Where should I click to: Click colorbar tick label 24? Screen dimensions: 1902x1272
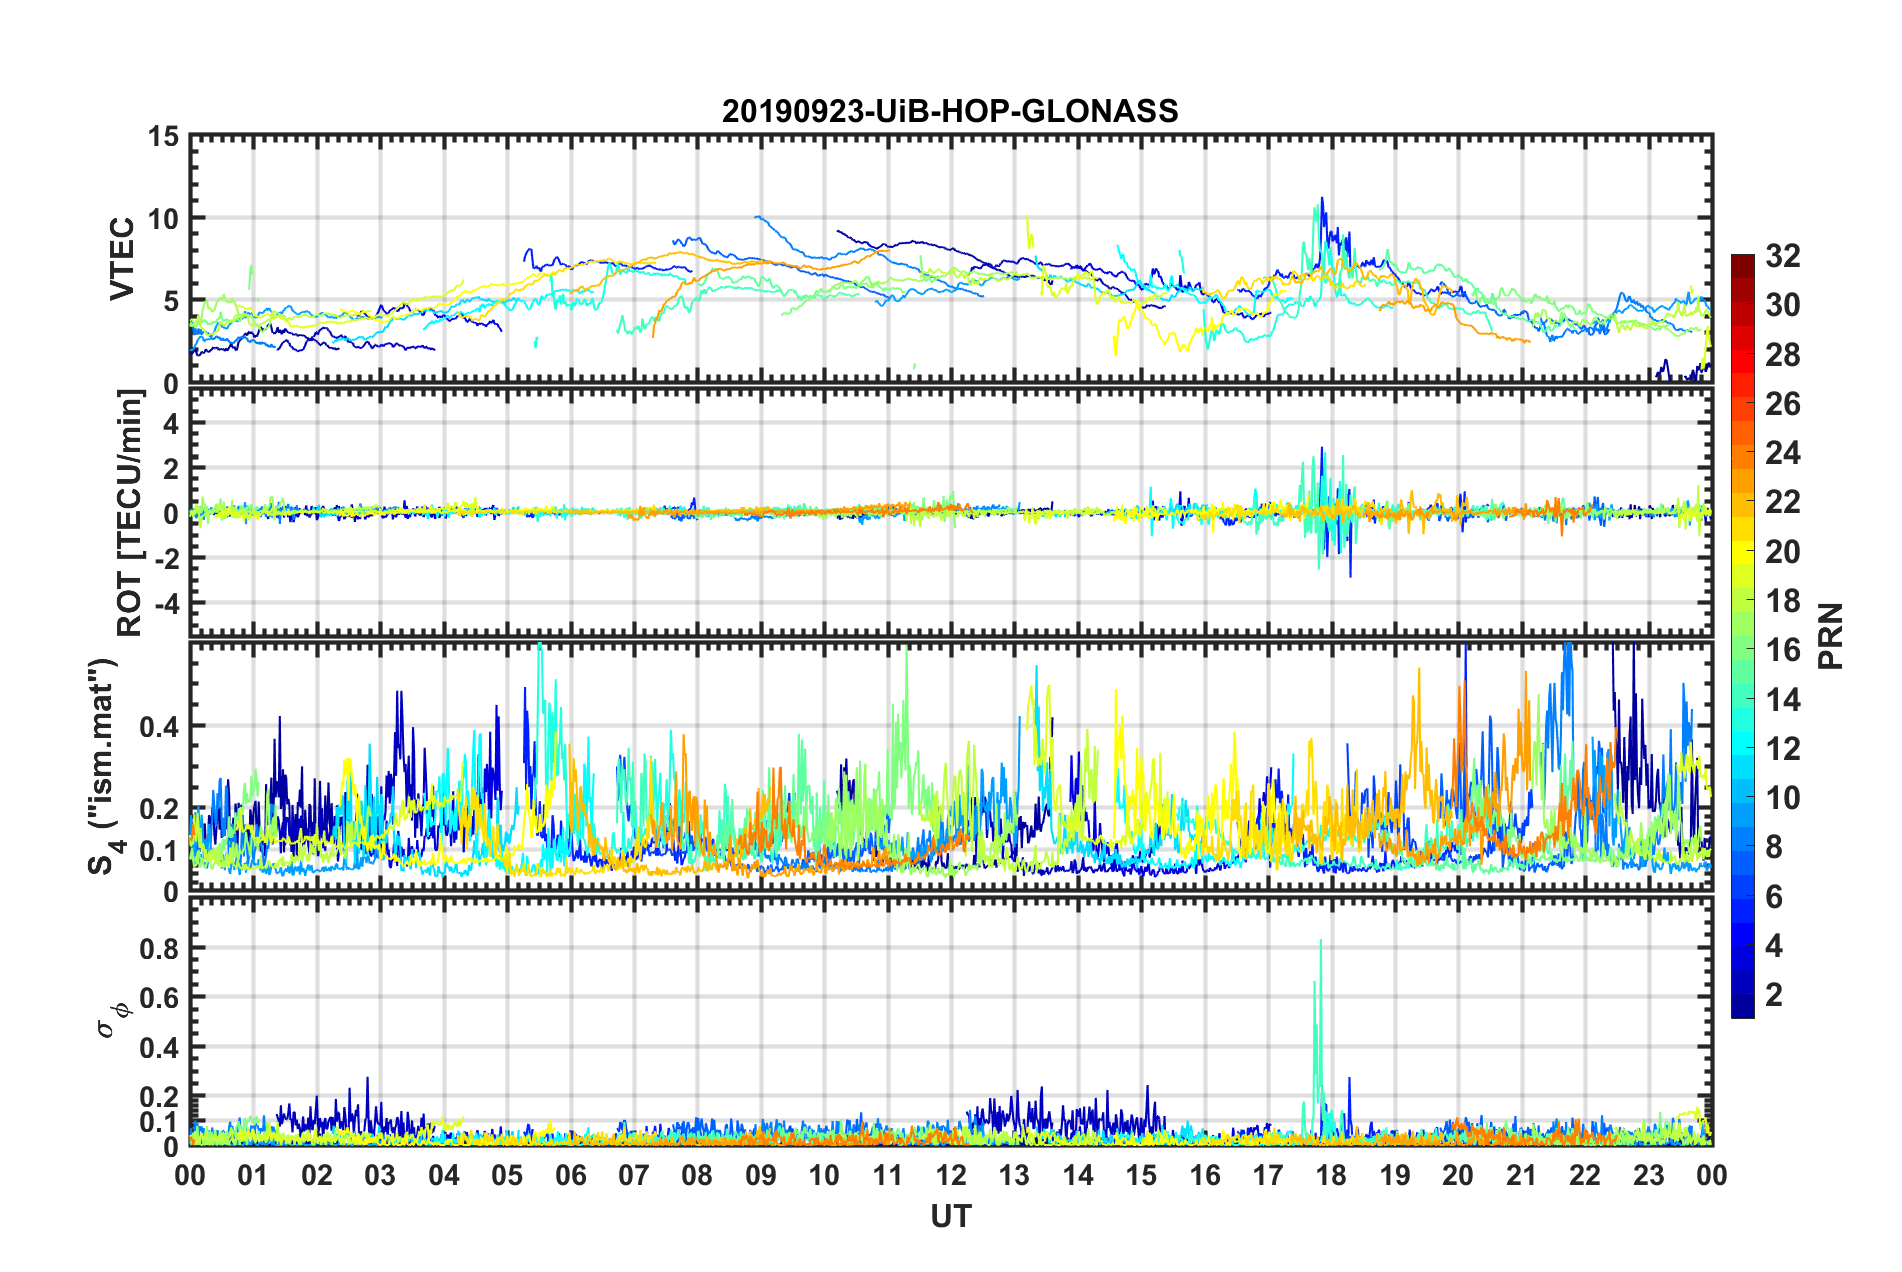pos(1782,453)
